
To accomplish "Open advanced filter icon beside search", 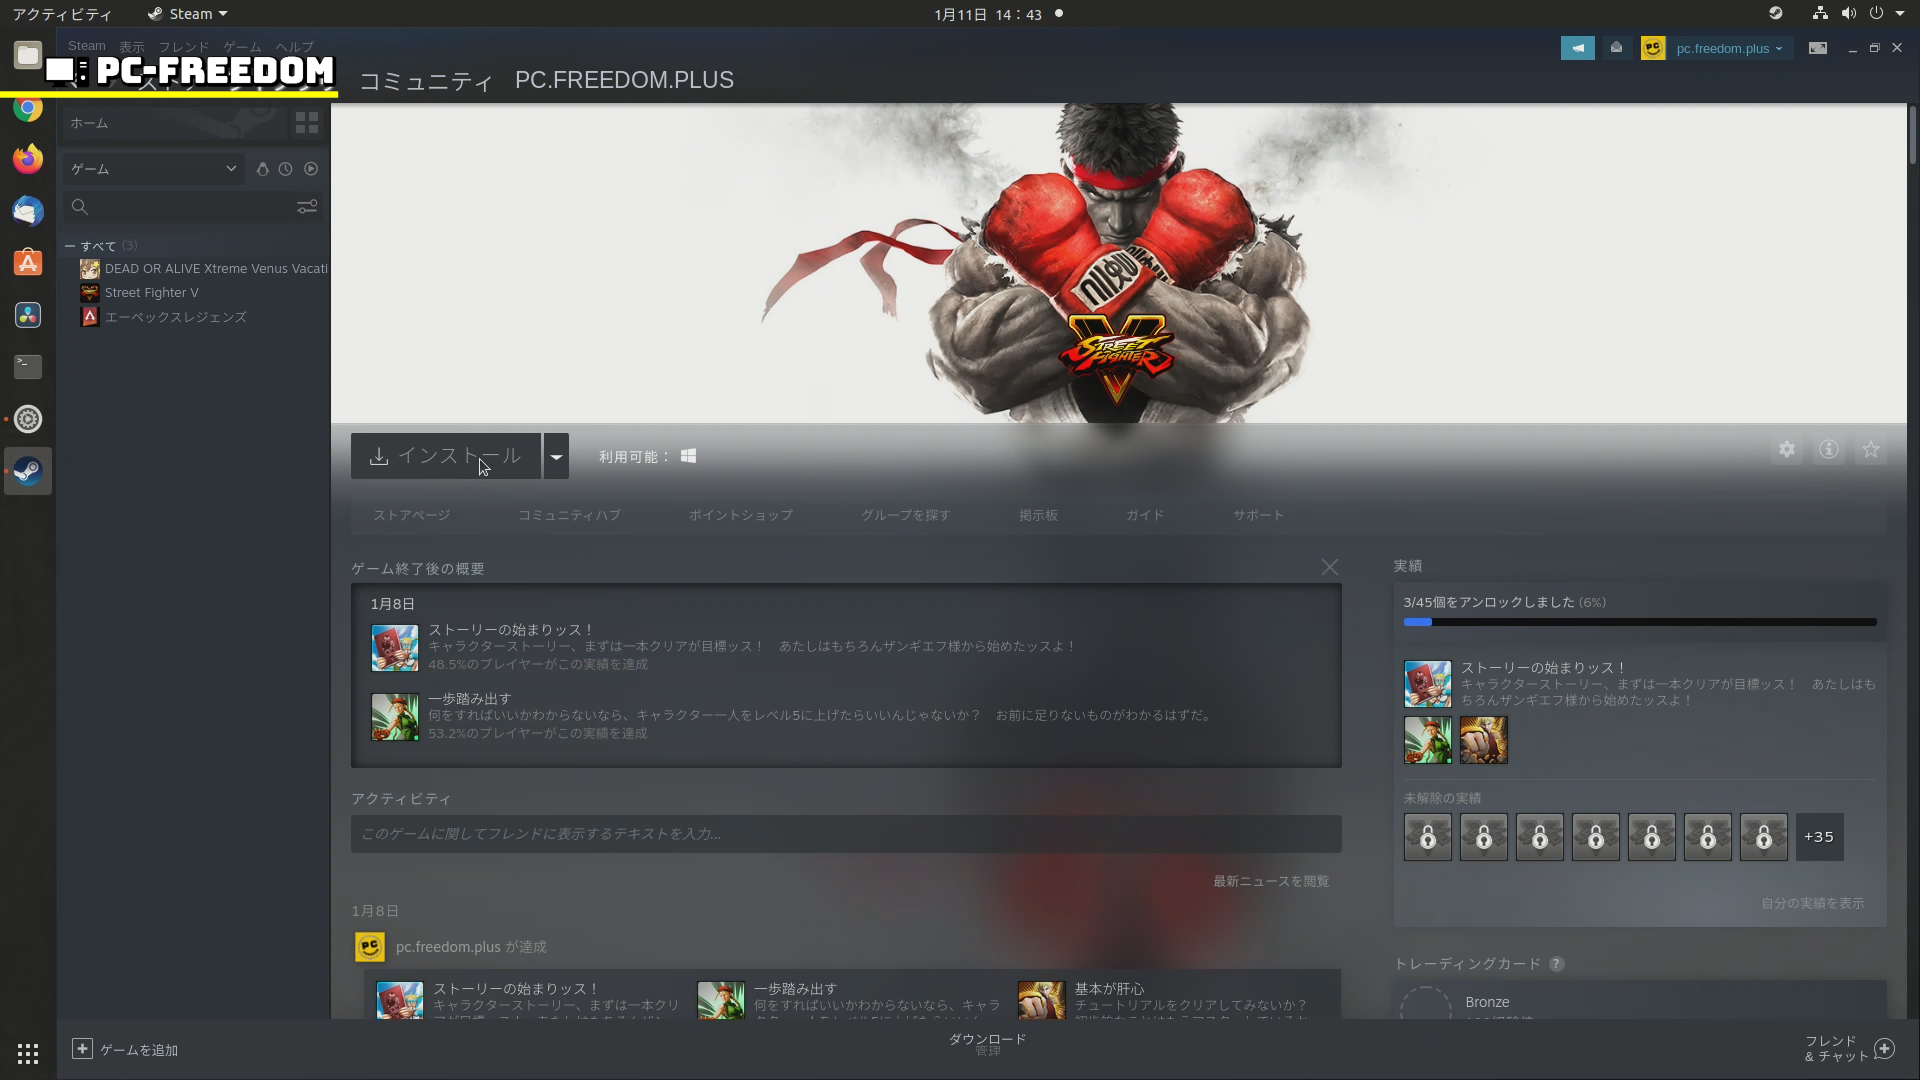I will tap(307, 207).
